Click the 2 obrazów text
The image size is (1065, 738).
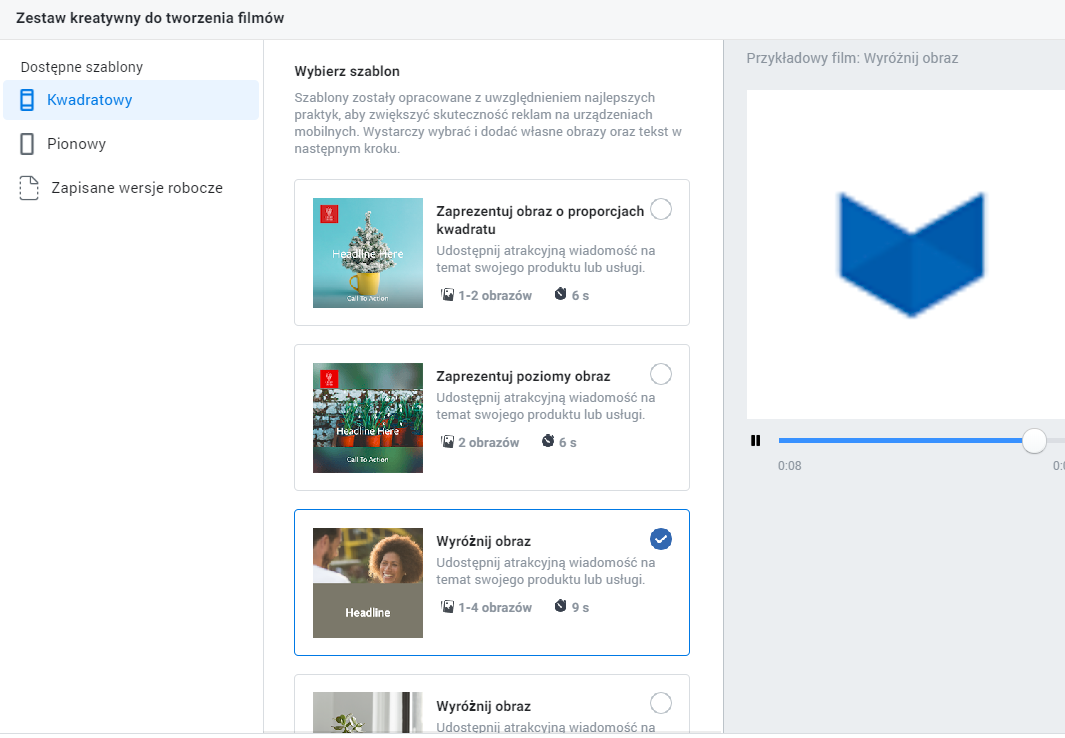(x=489, y=443)
